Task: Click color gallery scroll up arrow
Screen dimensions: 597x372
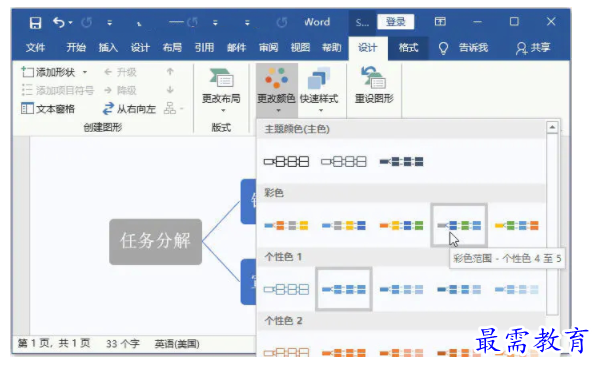Action: (x=552, y=127)
